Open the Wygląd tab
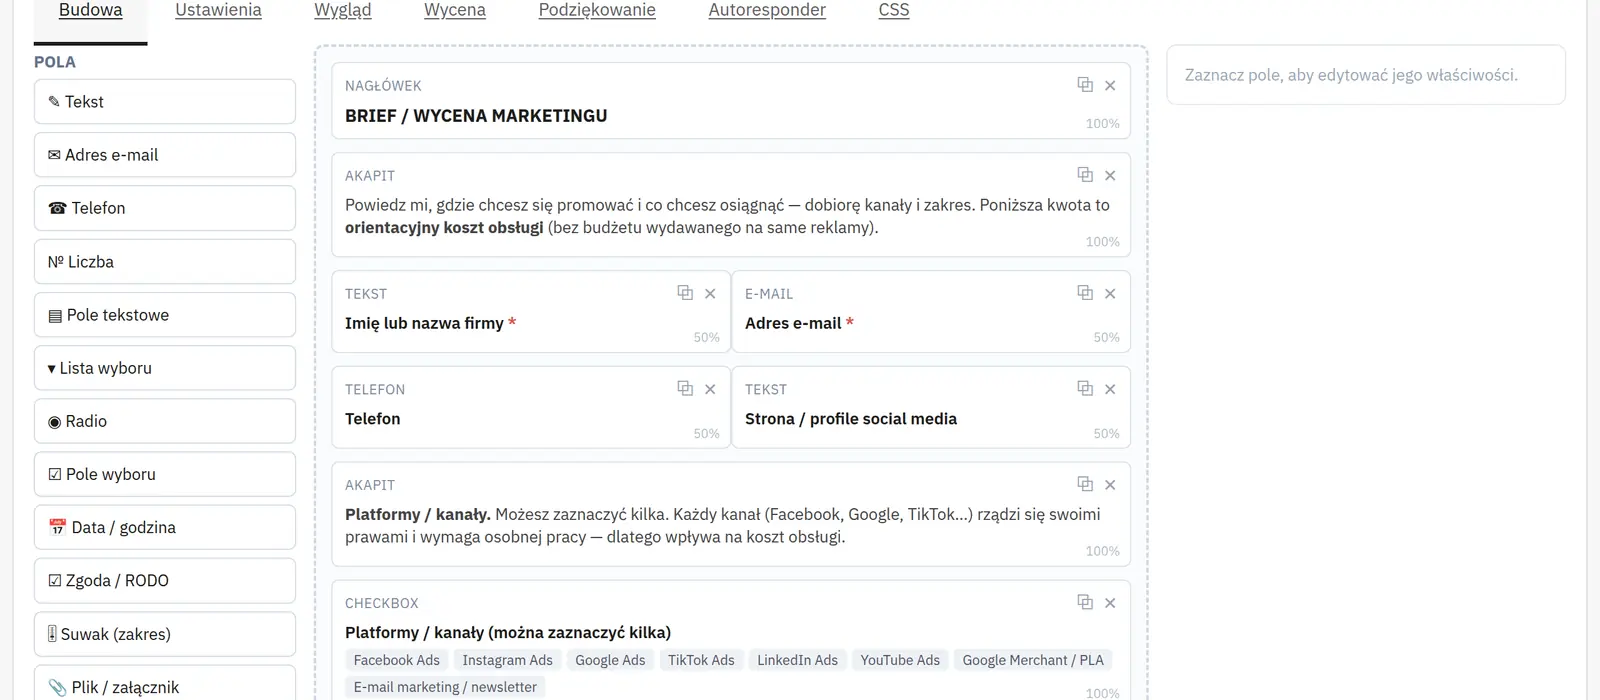The width and height of the screenshot is (1600, 700). (x=343, y=11)
